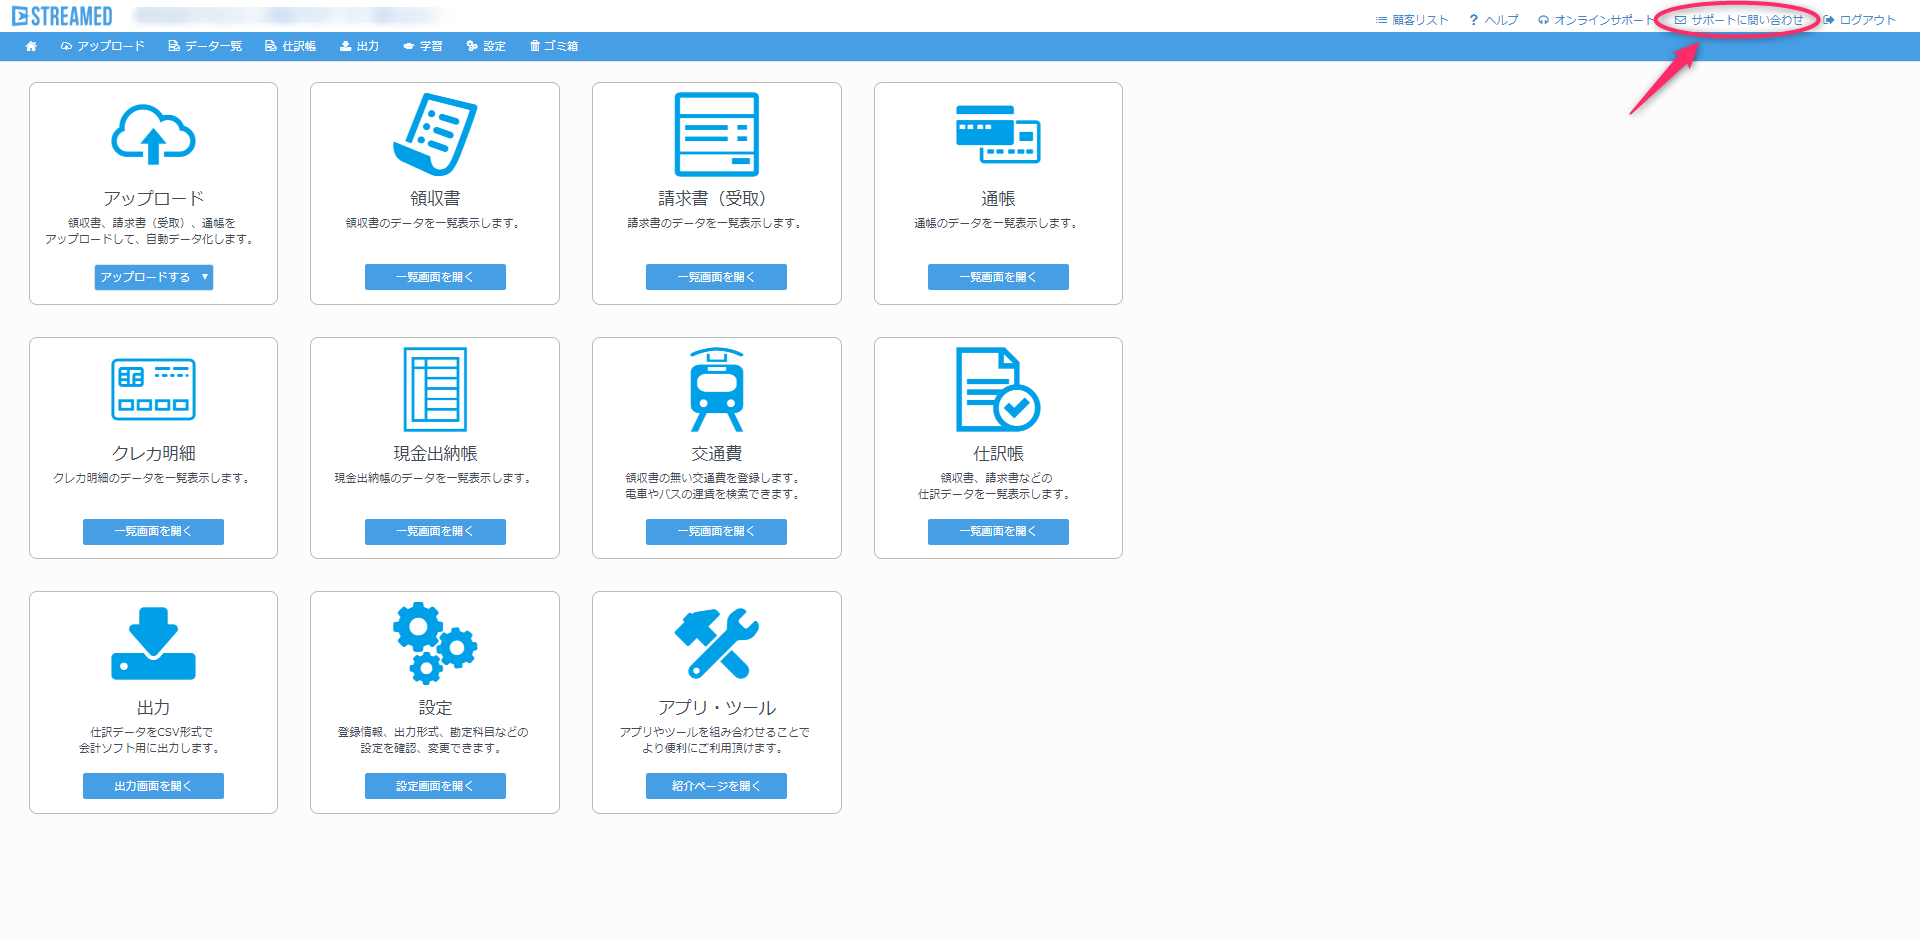
Task: Click the home icon in navigation bar
Action: pos(31,46)
